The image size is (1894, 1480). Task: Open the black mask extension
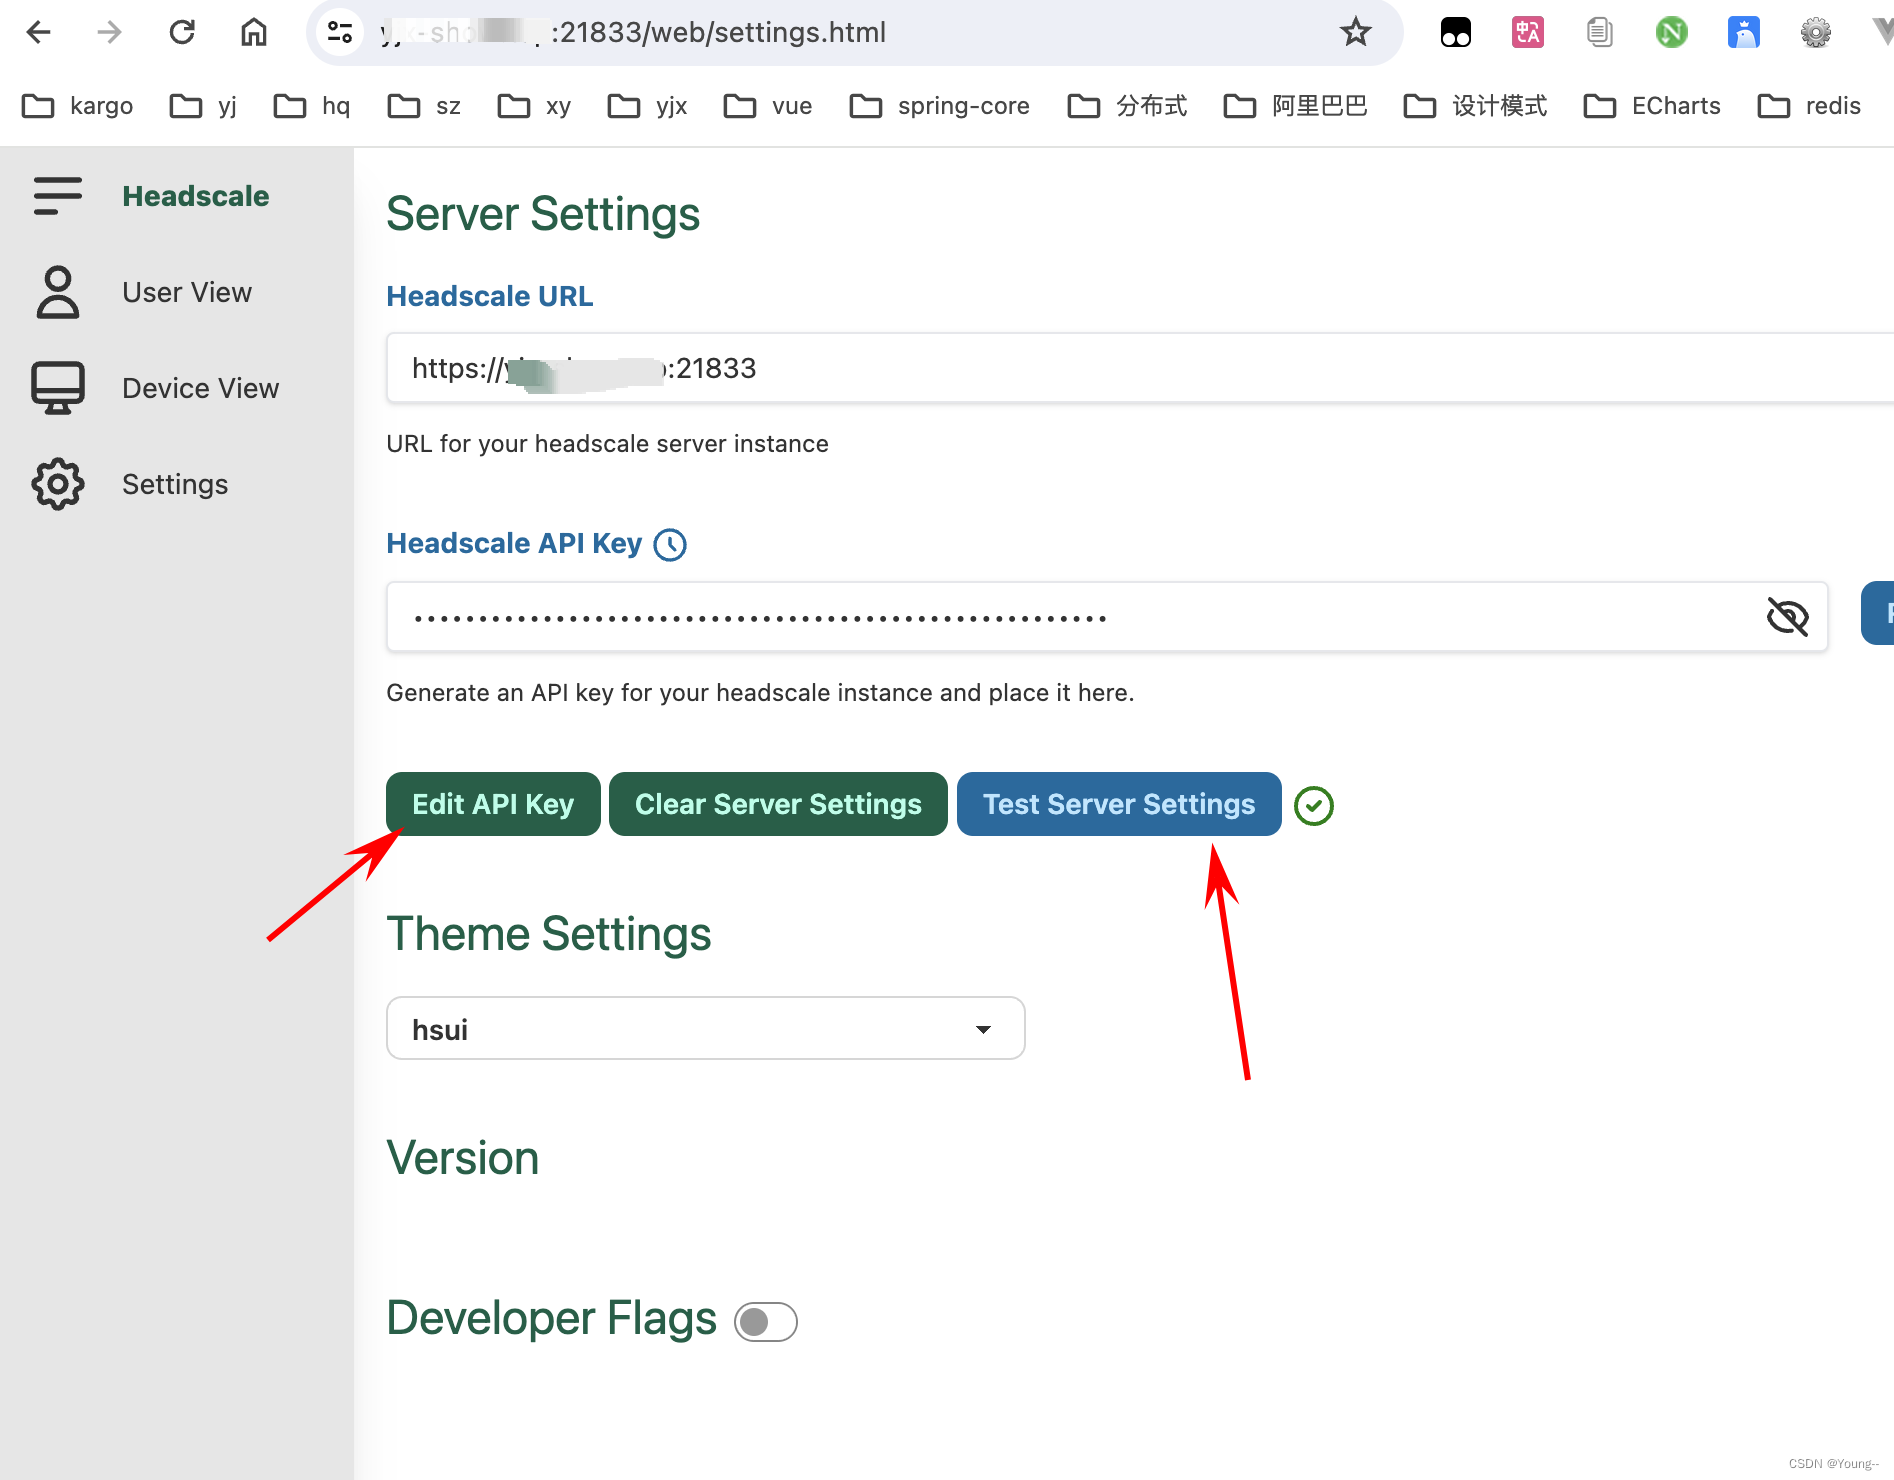(1456, 33)
